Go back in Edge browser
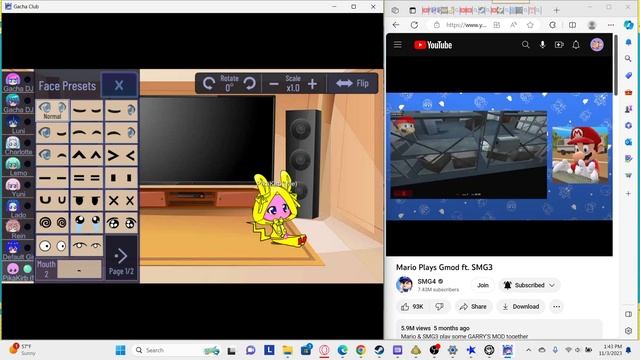This screenshot has height=360, width=640. point(396,25)
